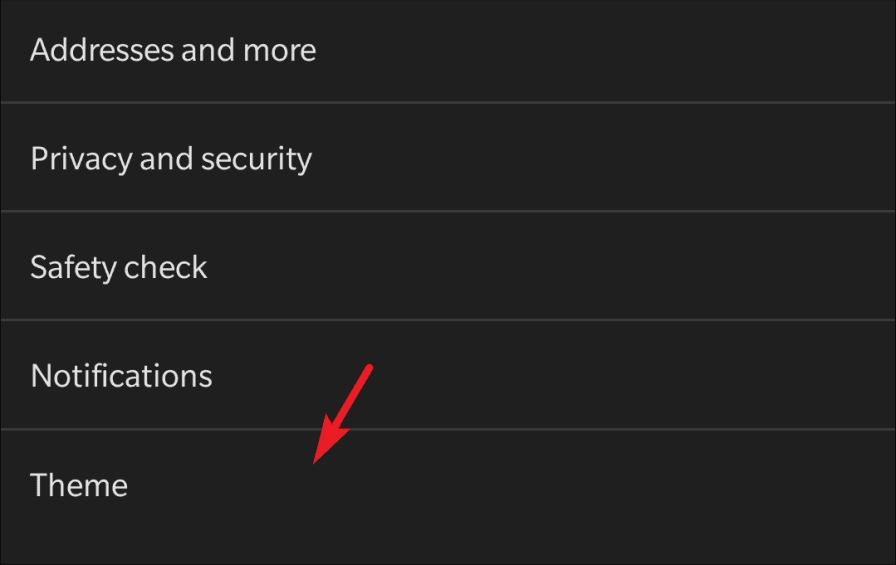Select the Safety check list row
Screen dimensions: 896x565
(448, 267)
